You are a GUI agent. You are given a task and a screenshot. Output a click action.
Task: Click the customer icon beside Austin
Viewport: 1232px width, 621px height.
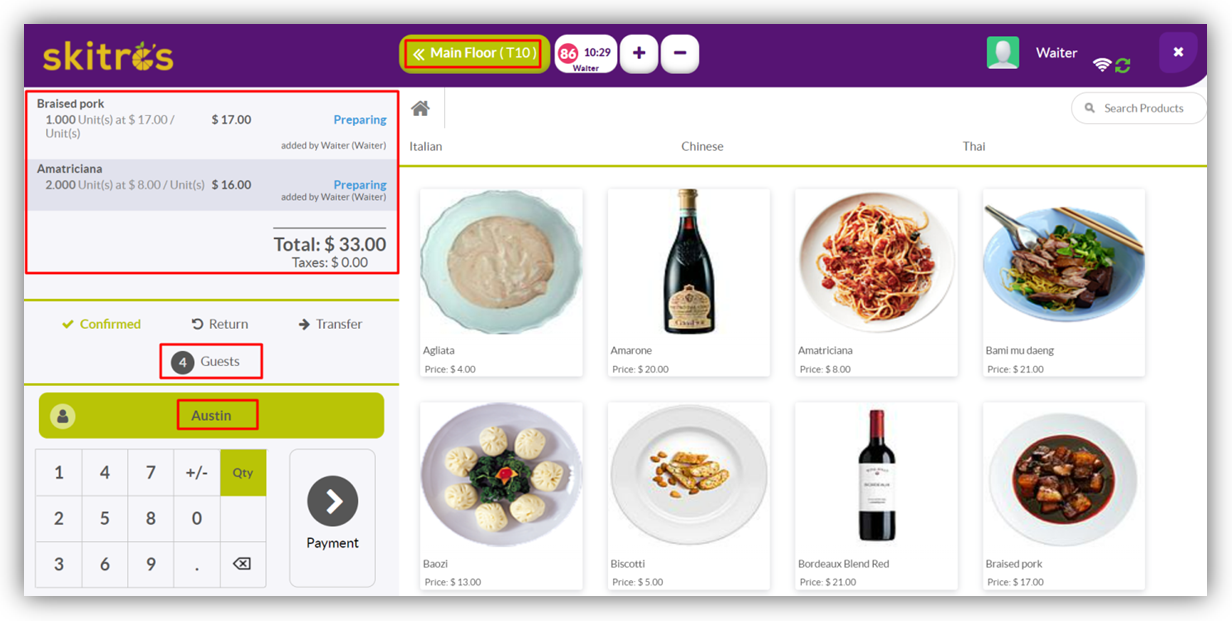point(63,416)
